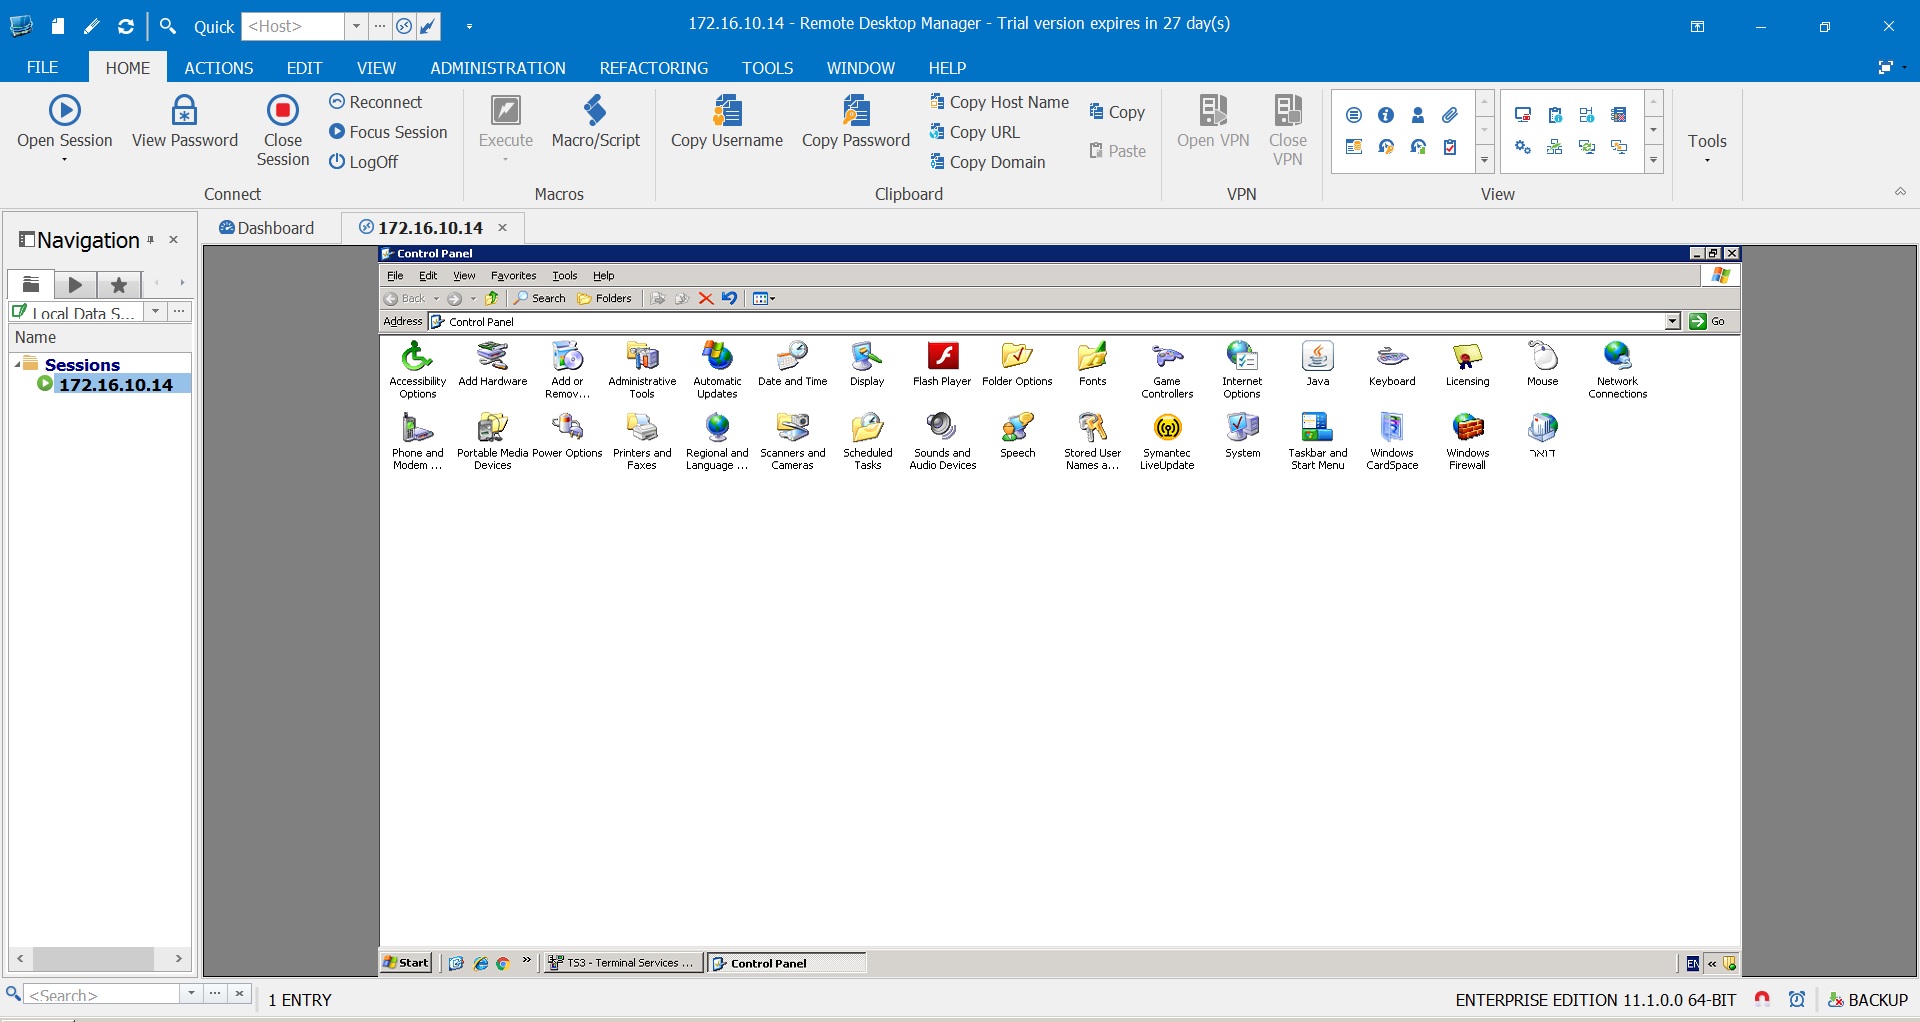
Task: Click the alarm clock icon in status bar
Action: (1797, 999)
